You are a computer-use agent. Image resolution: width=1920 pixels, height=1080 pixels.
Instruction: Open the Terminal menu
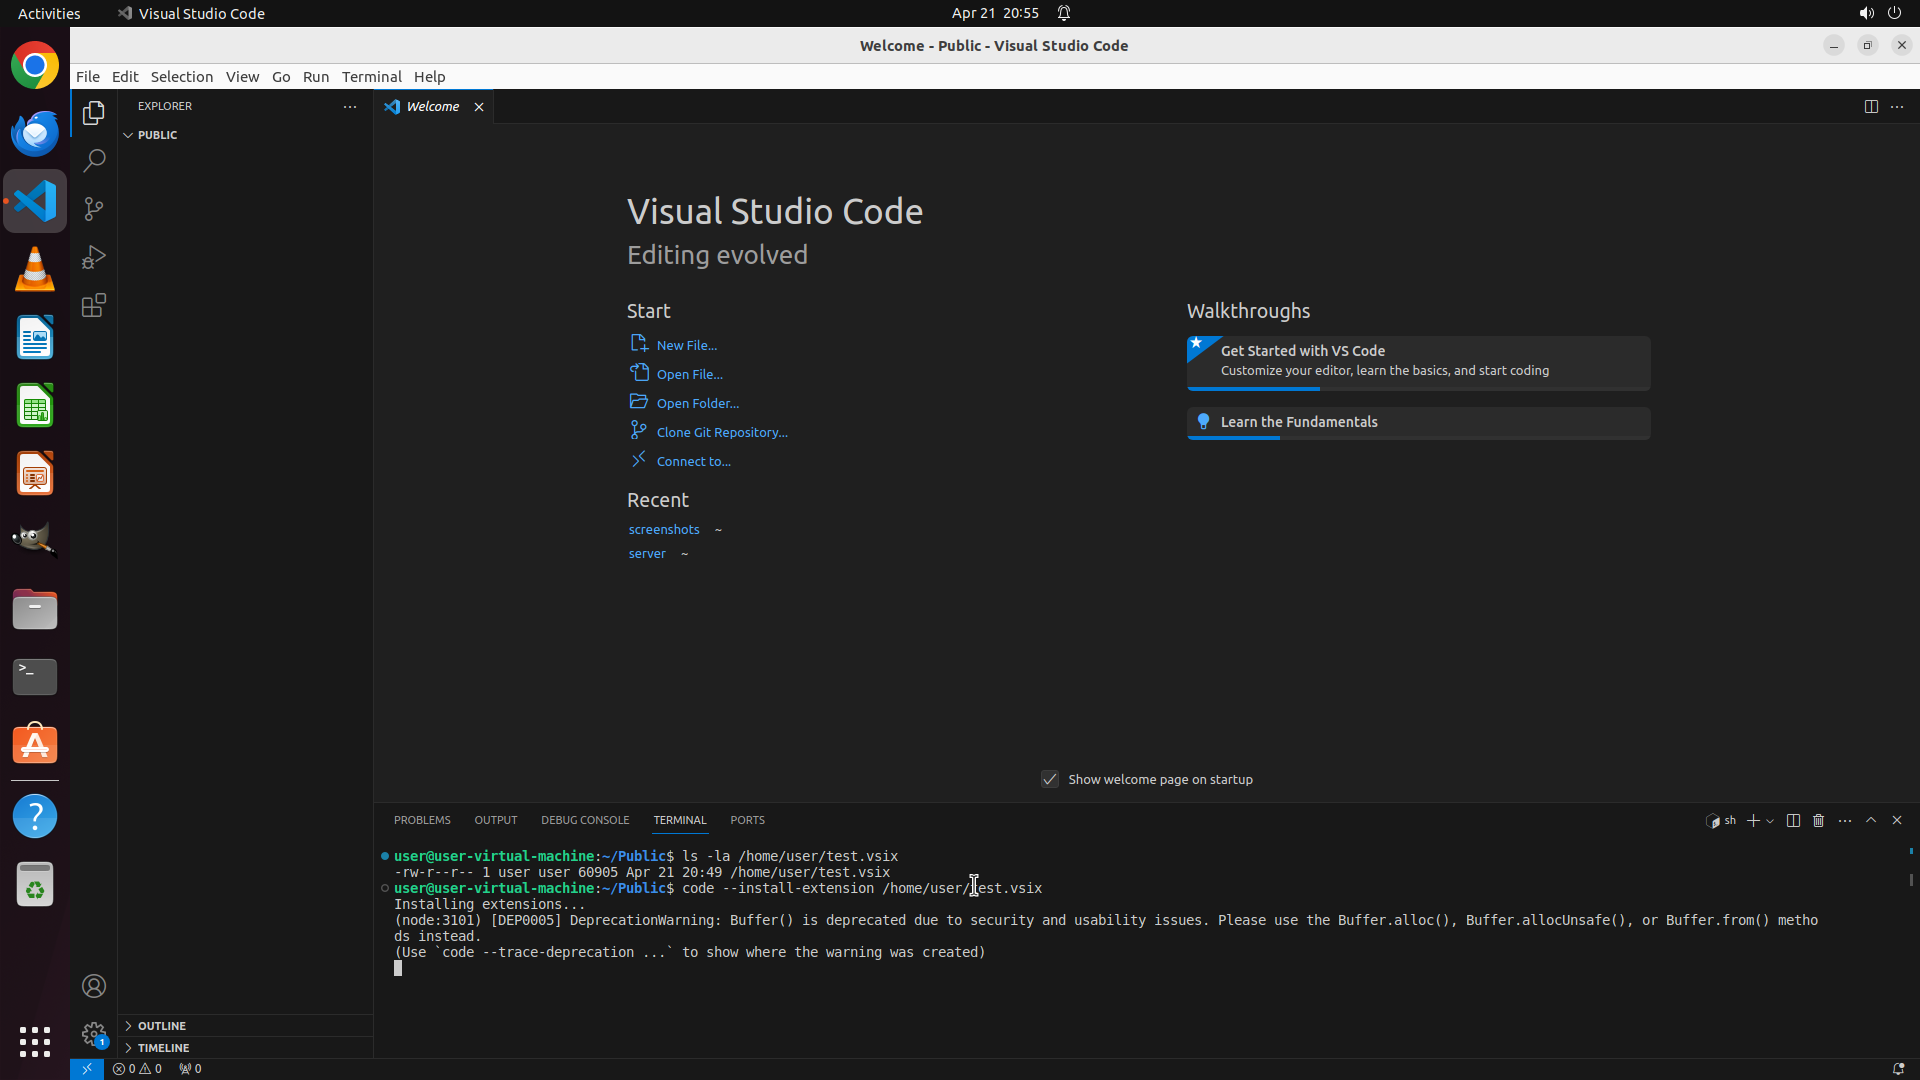pos(371,77)
